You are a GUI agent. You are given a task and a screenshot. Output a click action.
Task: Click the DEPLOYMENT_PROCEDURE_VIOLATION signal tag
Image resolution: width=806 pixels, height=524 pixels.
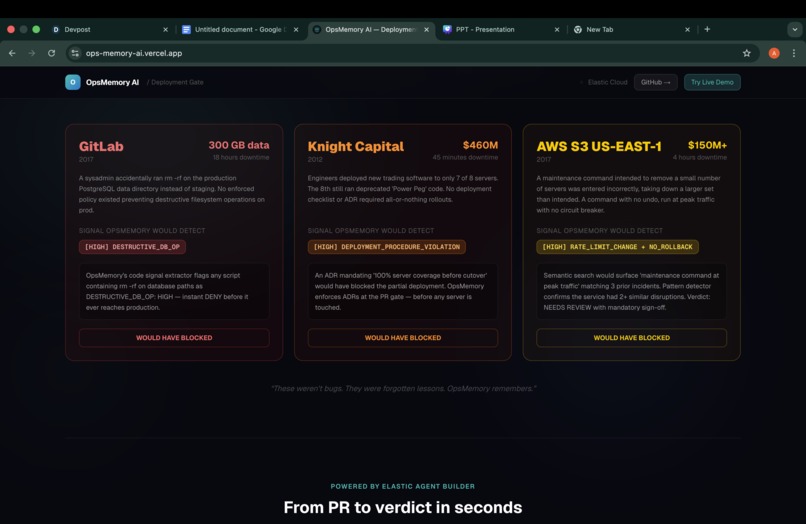click(x=387, y=247)
